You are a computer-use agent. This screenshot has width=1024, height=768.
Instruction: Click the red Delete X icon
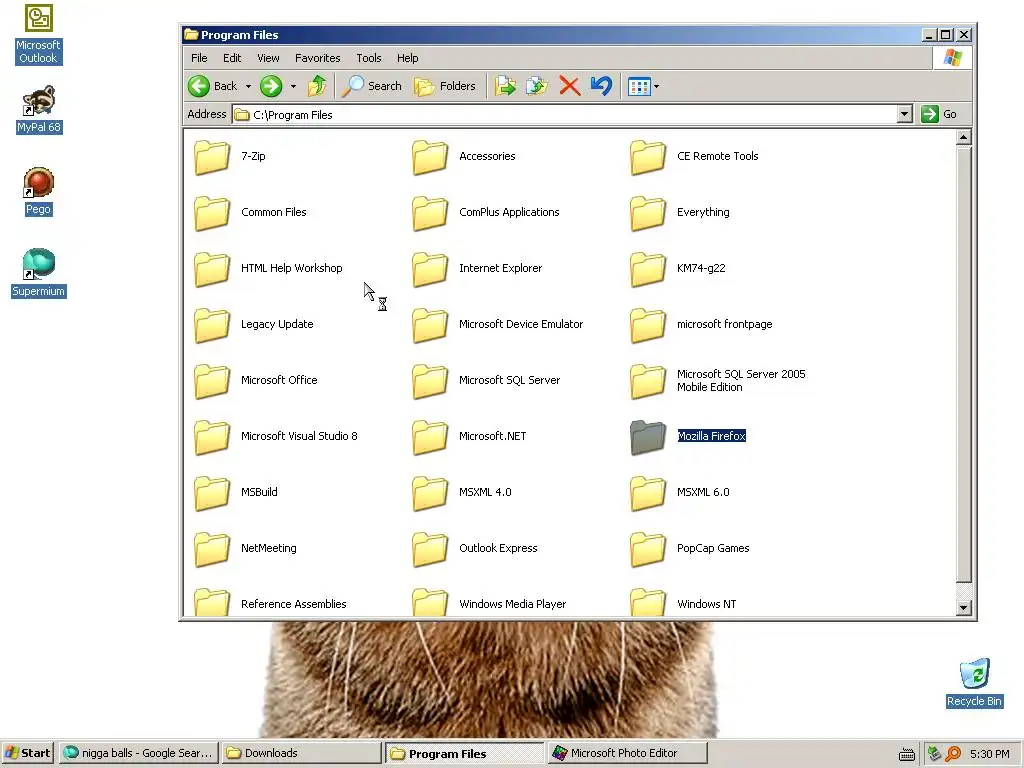tap(569, 86)
